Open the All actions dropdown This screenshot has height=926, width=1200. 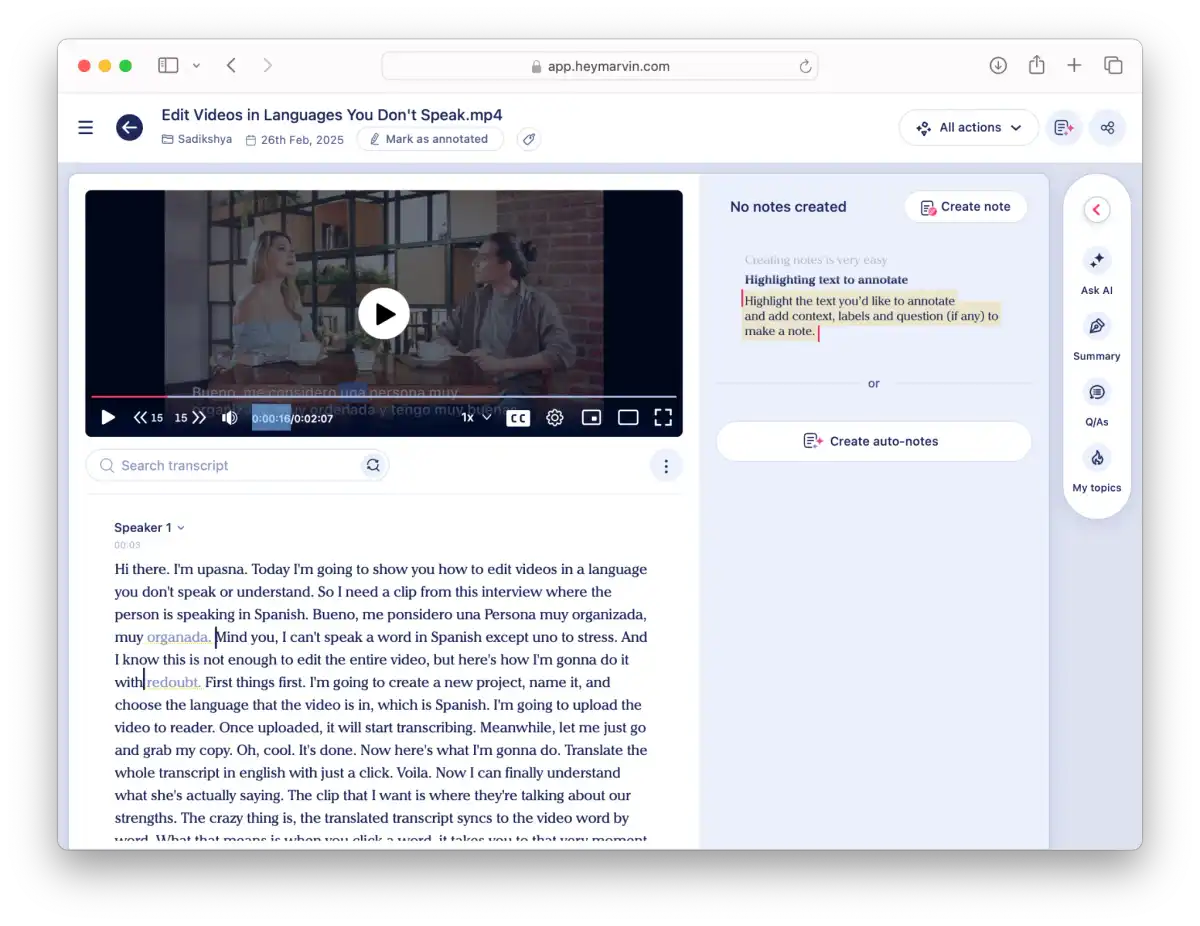pyautogui.click(x=968, y=128)
